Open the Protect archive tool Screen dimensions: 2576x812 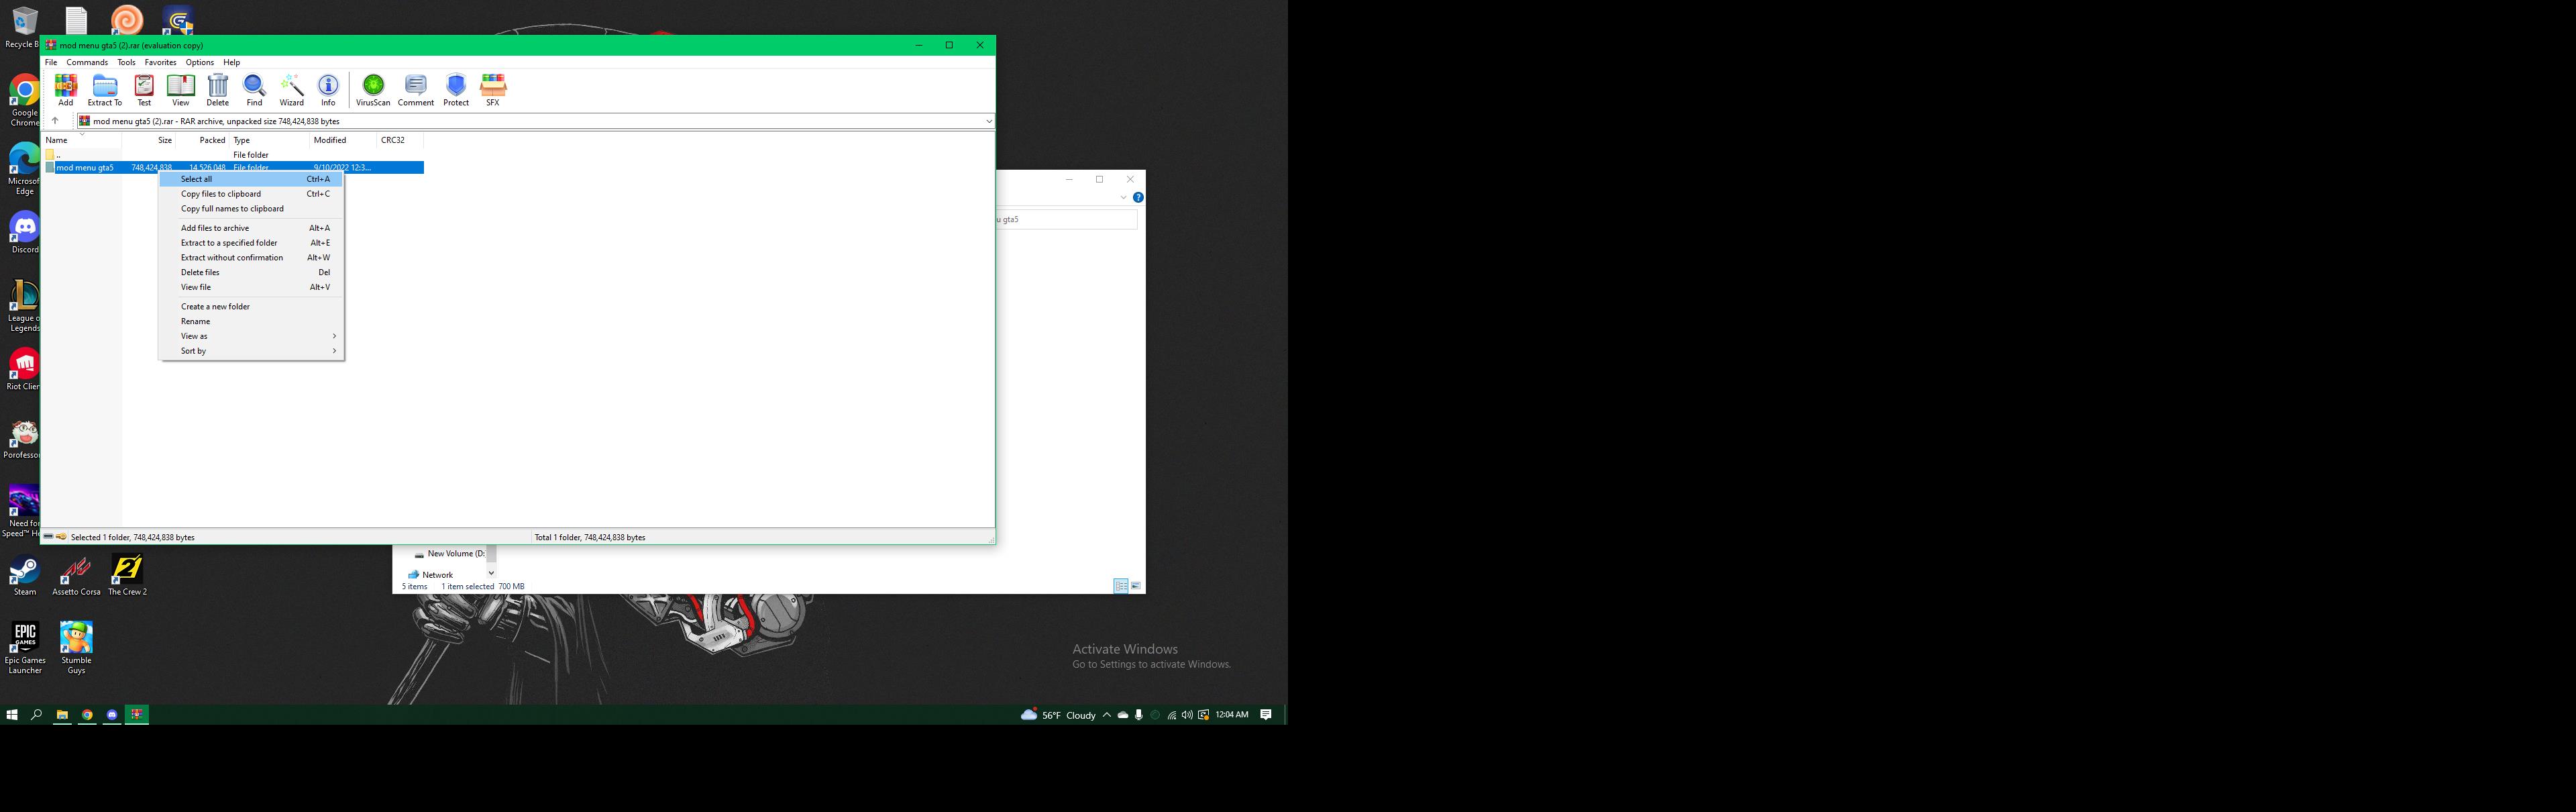pos(456,89)
